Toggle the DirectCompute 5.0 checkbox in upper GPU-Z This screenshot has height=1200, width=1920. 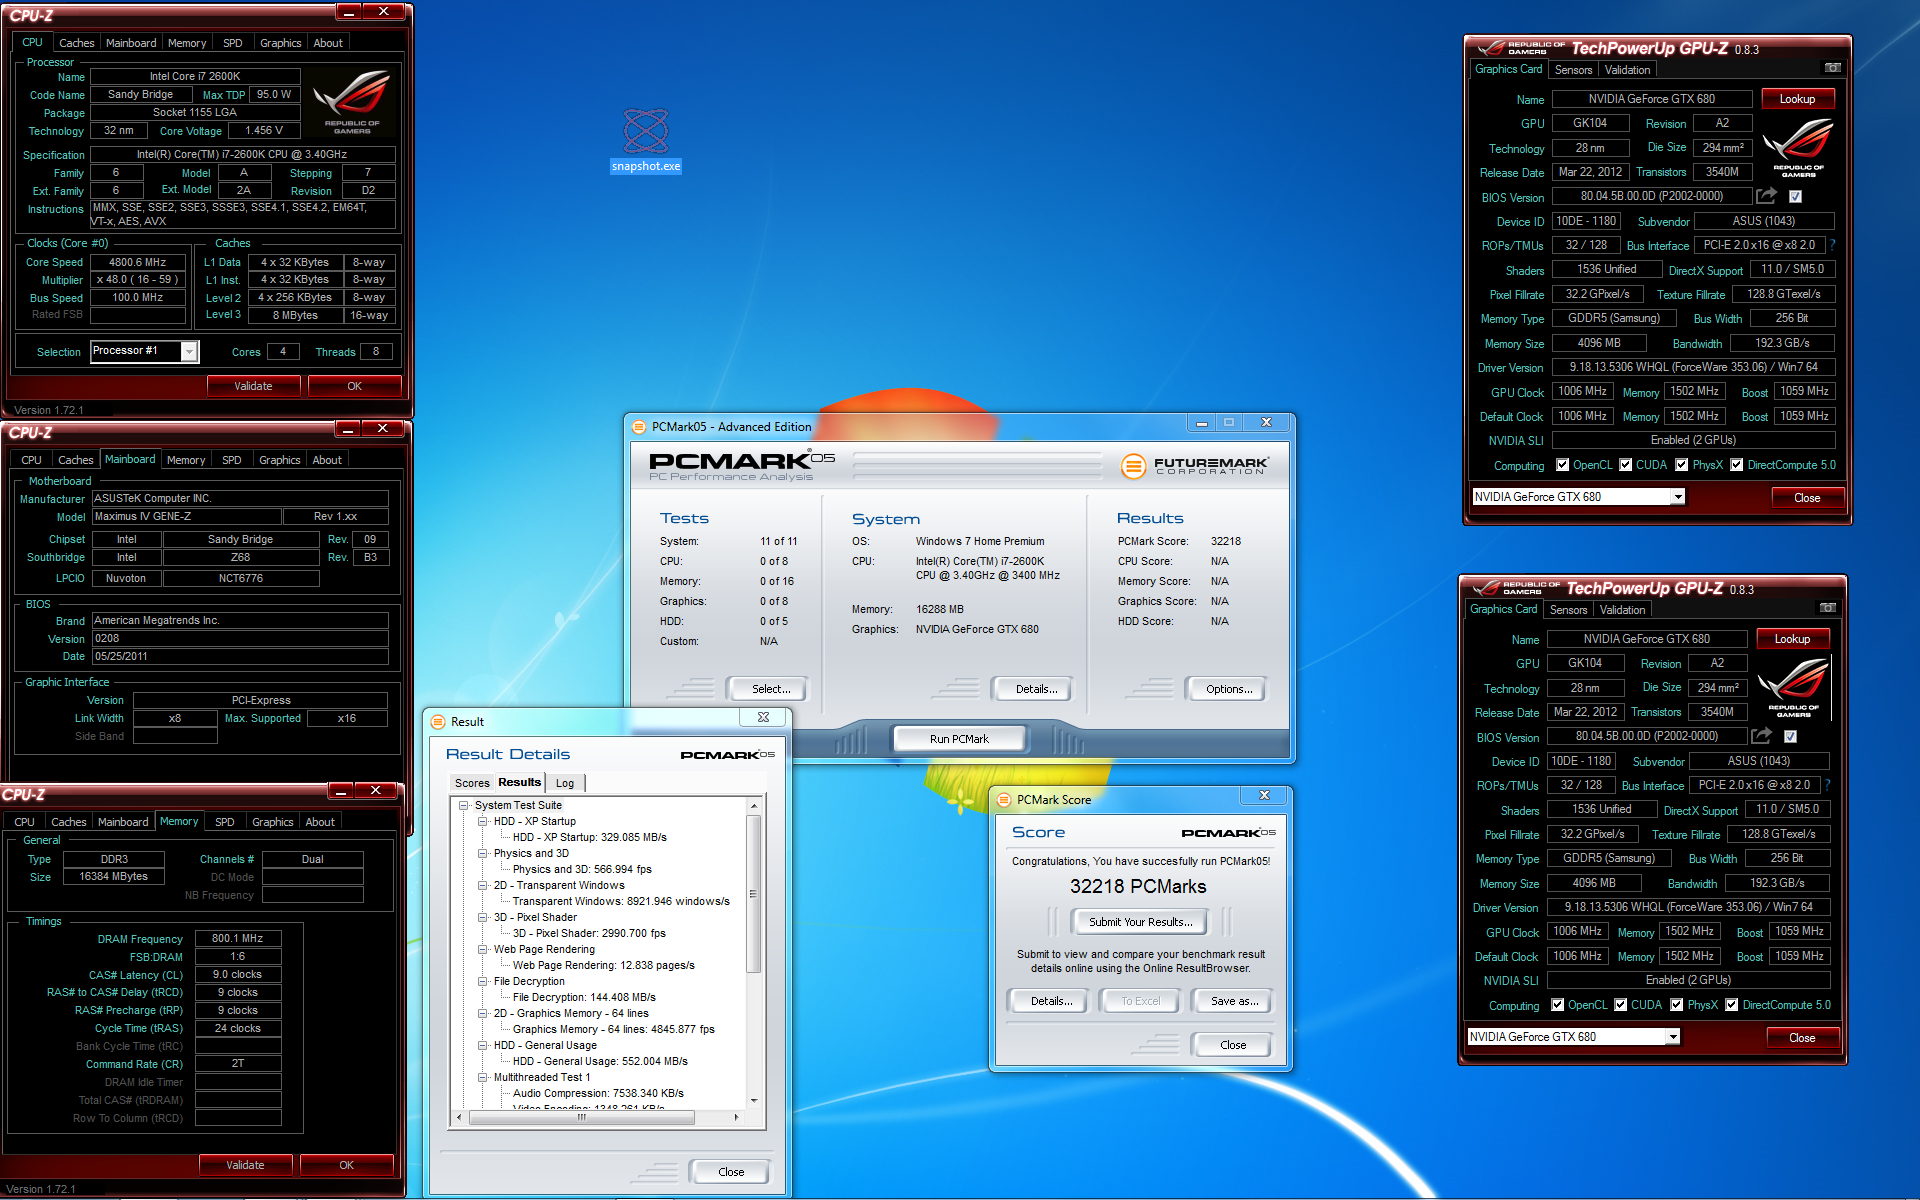click(x=1736, y=465)
